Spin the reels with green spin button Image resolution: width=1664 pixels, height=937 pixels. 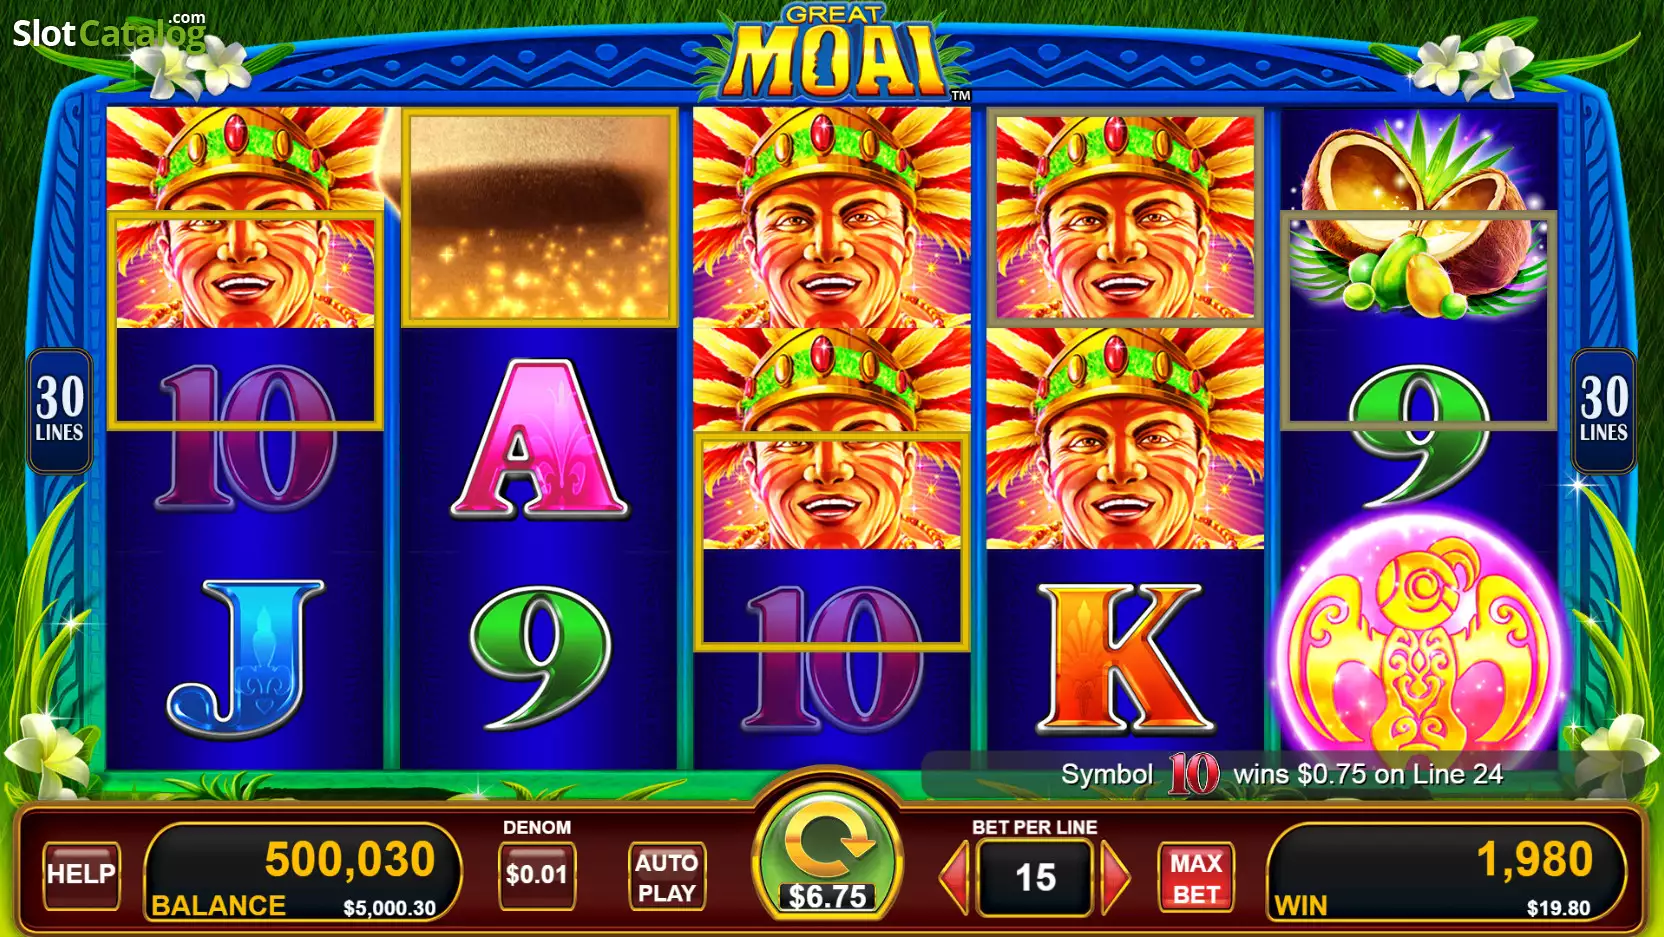[x=827, y=851]
